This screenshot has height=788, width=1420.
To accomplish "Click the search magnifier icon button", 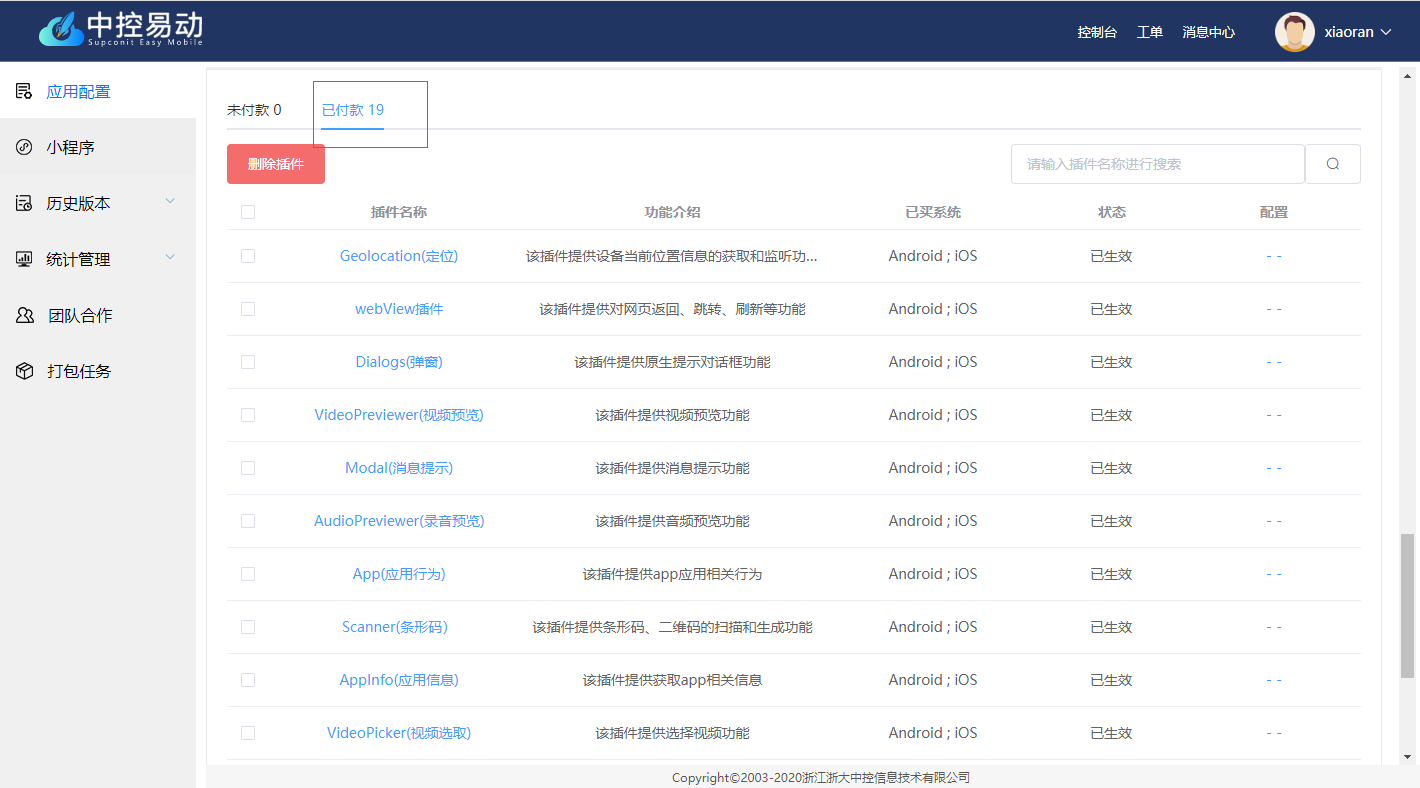I will 1333,164.
